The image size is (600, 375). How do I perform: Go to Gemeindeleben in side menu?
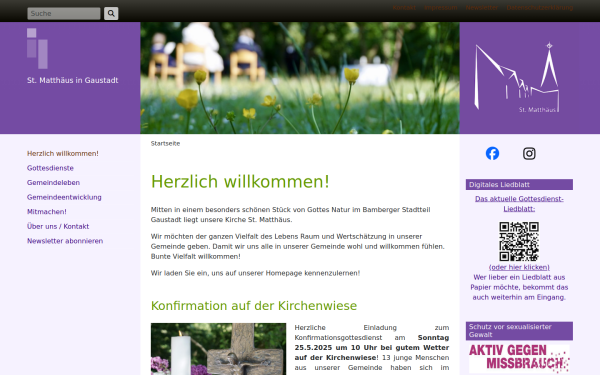click(x=53, y=183)
